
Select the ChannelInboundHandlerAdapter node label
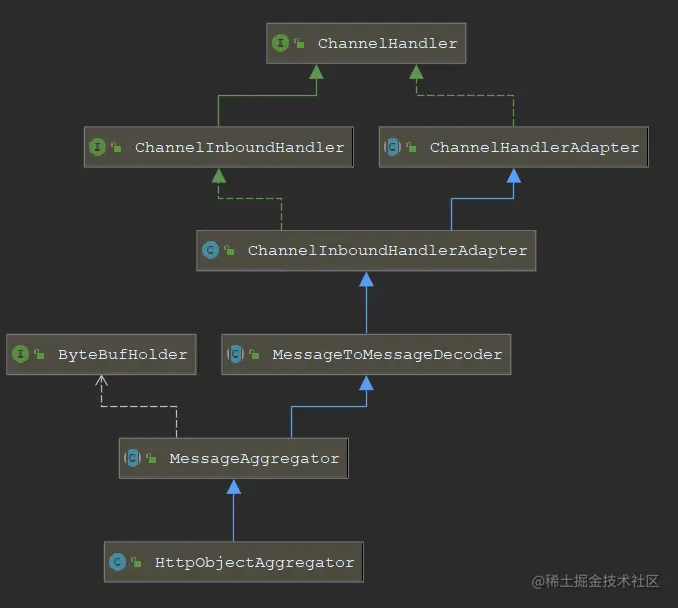pyautogui.click(x=387, y=250)
